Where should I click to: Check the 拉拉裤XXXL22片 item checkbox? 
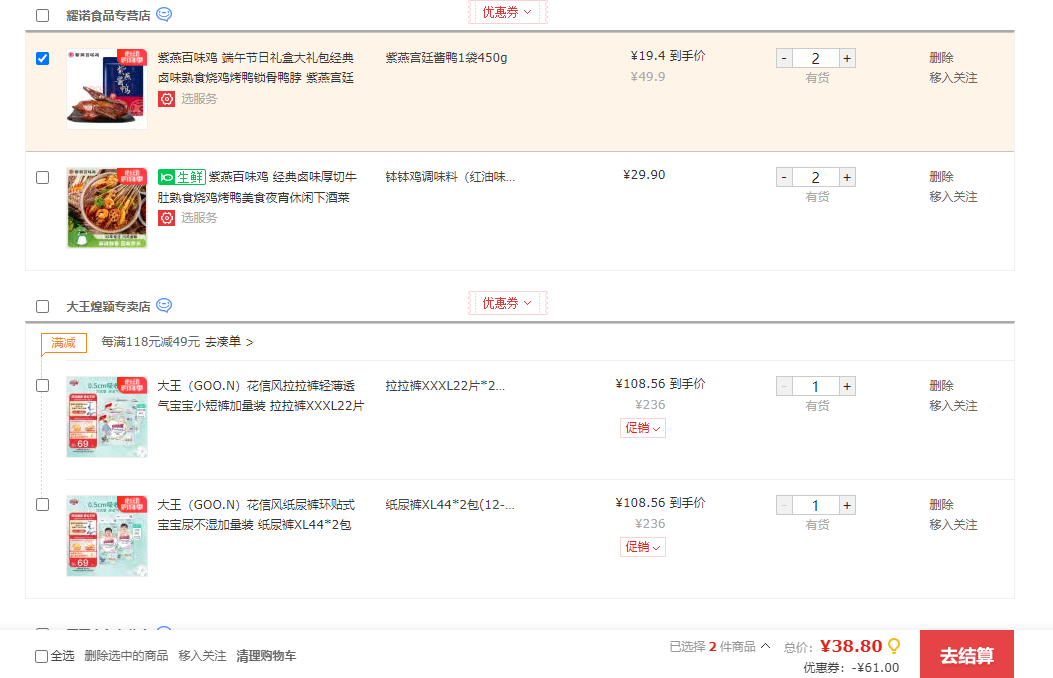(42, 385)
